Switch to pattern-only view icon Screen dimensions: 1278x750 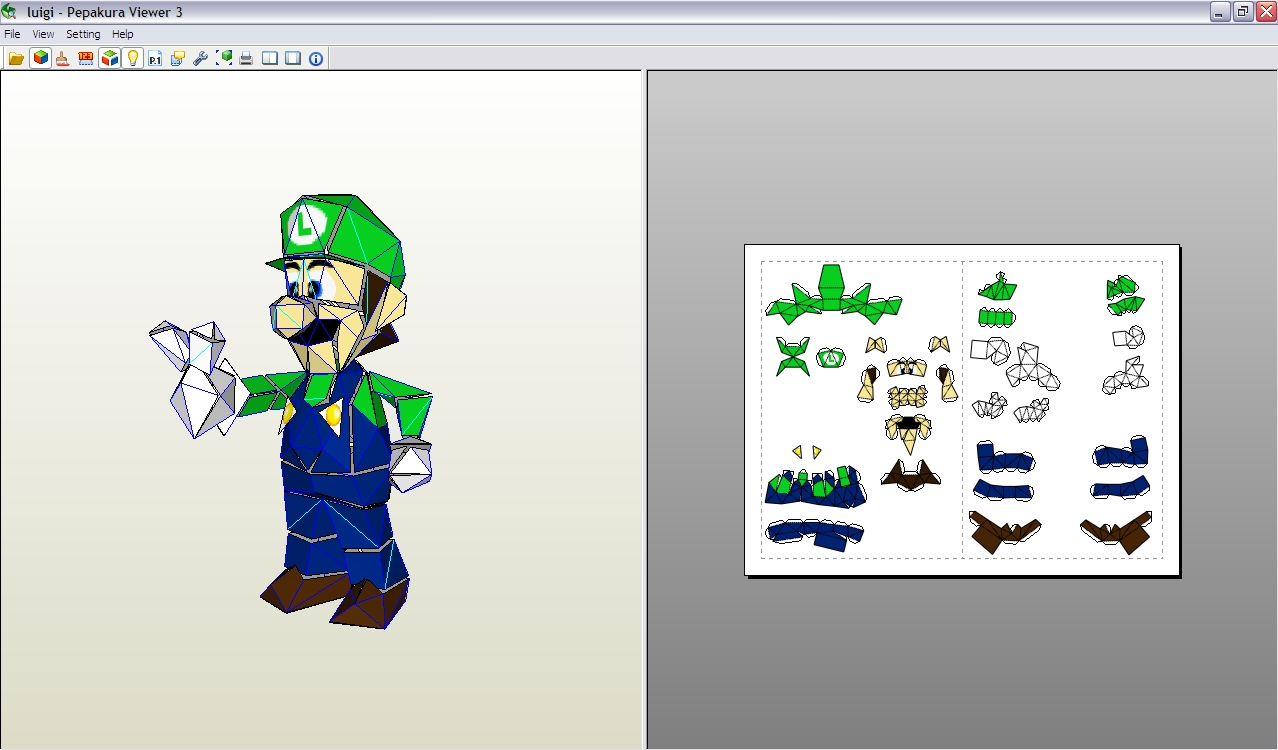tap(291, 58)
